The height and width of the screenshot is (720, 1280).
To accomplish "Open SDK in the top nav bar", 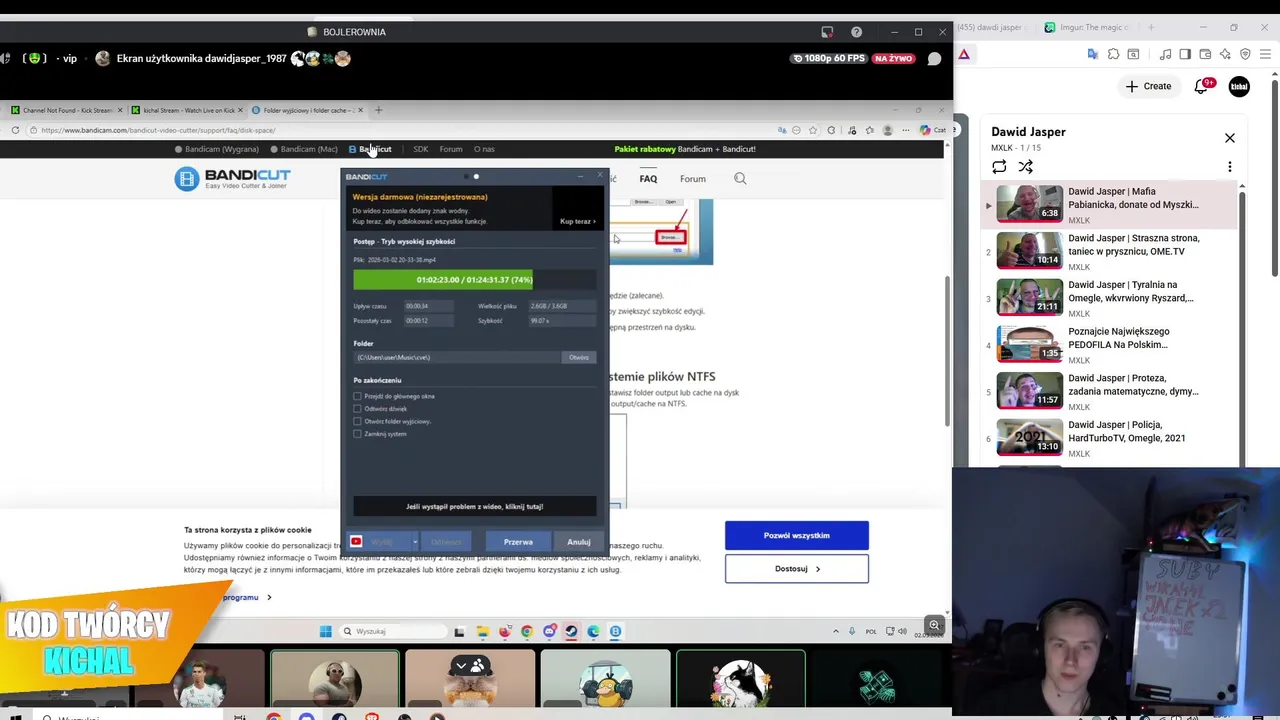I will pyautogui.click(x=421, y=149).
